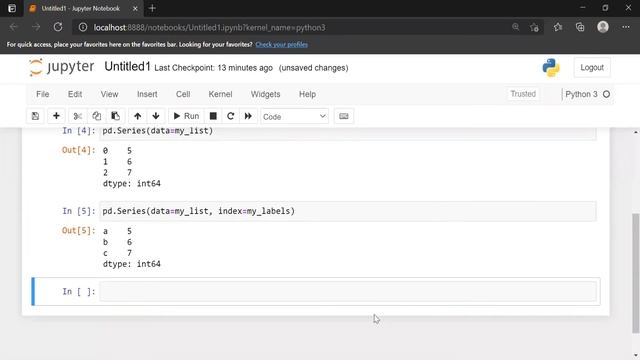
Task: Click the Last Checkpoint text
Action: click(x=213, y=68)
